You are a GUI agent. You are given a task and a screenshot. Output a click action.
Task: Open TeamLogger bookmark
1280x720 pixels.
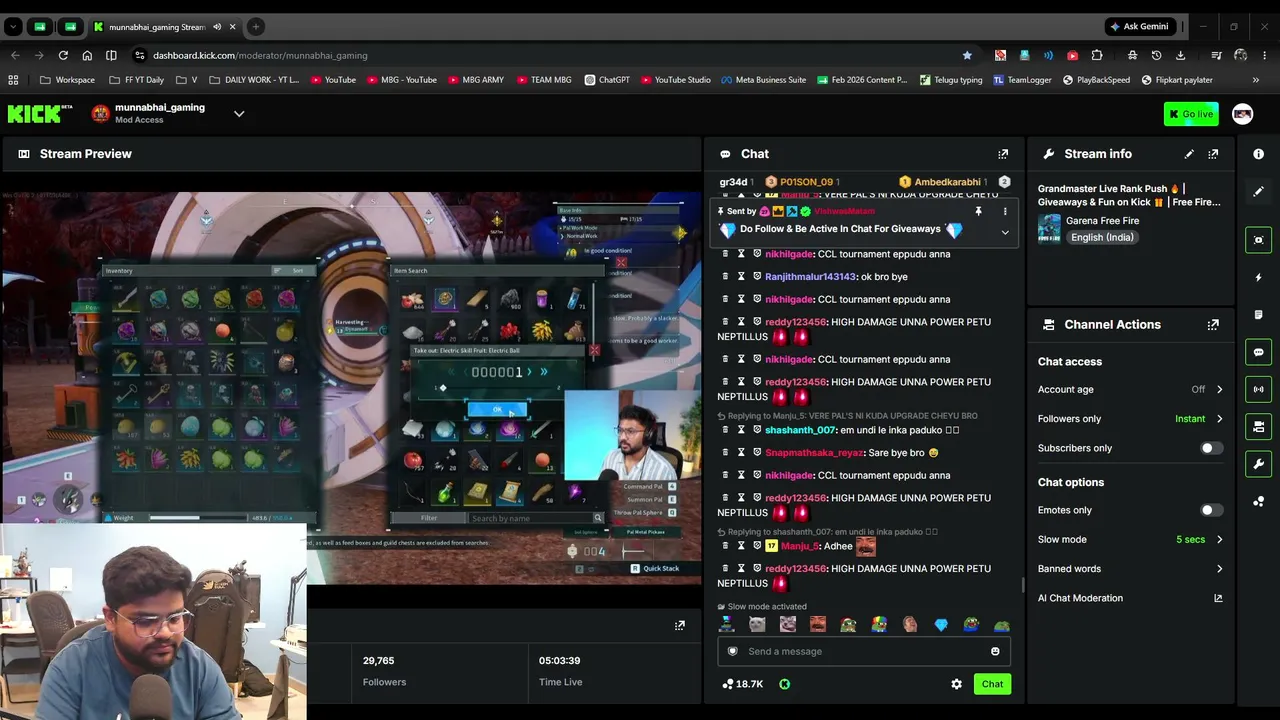[x=1022, y=80]
